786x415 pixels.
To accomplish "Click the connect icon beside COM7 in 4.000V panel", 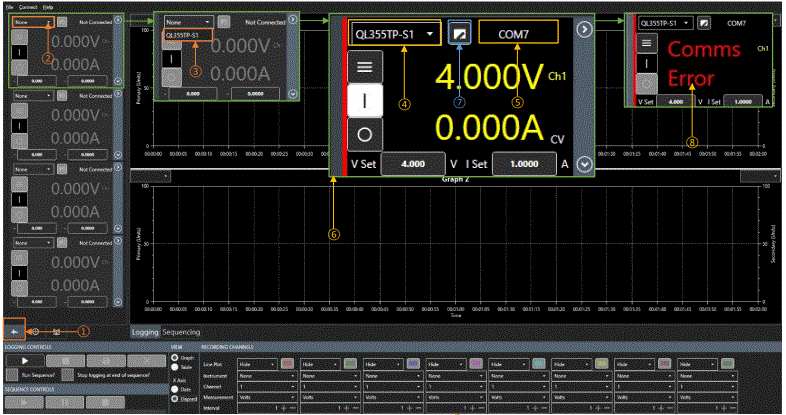I will click(460, 34).
